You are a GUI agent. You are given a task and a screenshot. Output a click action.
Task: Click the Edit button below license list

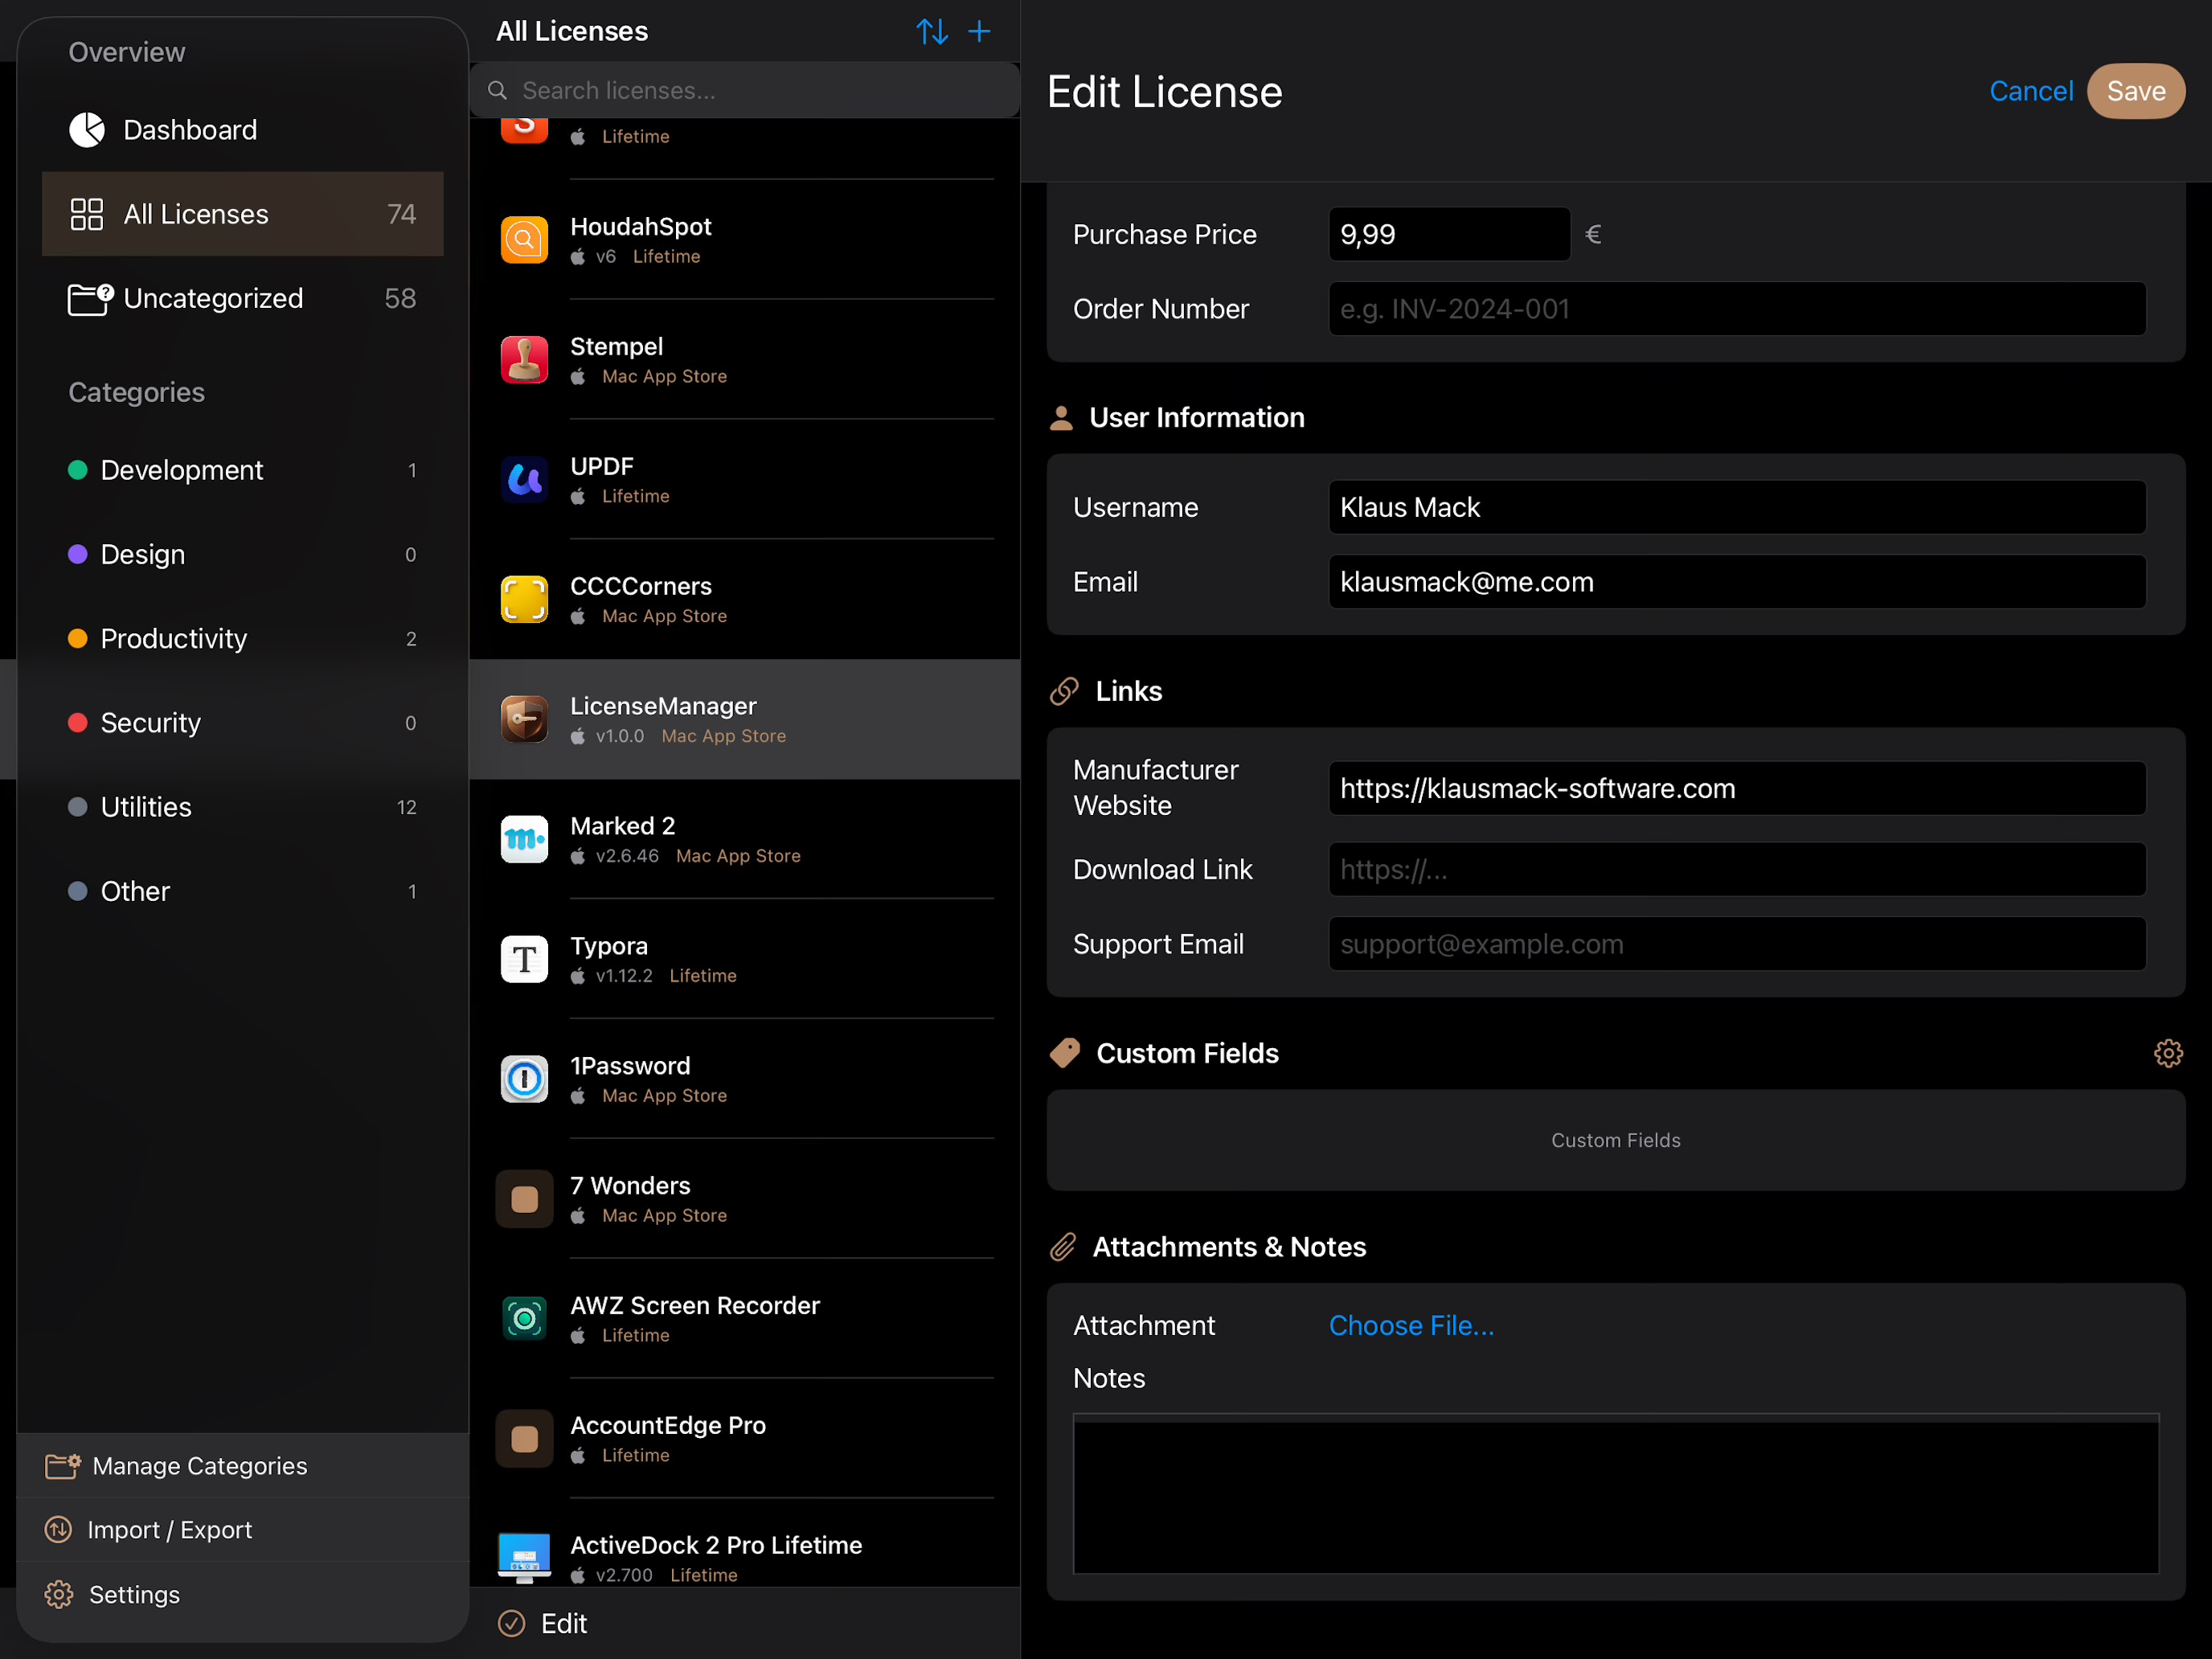click(x=543, y=1623)
